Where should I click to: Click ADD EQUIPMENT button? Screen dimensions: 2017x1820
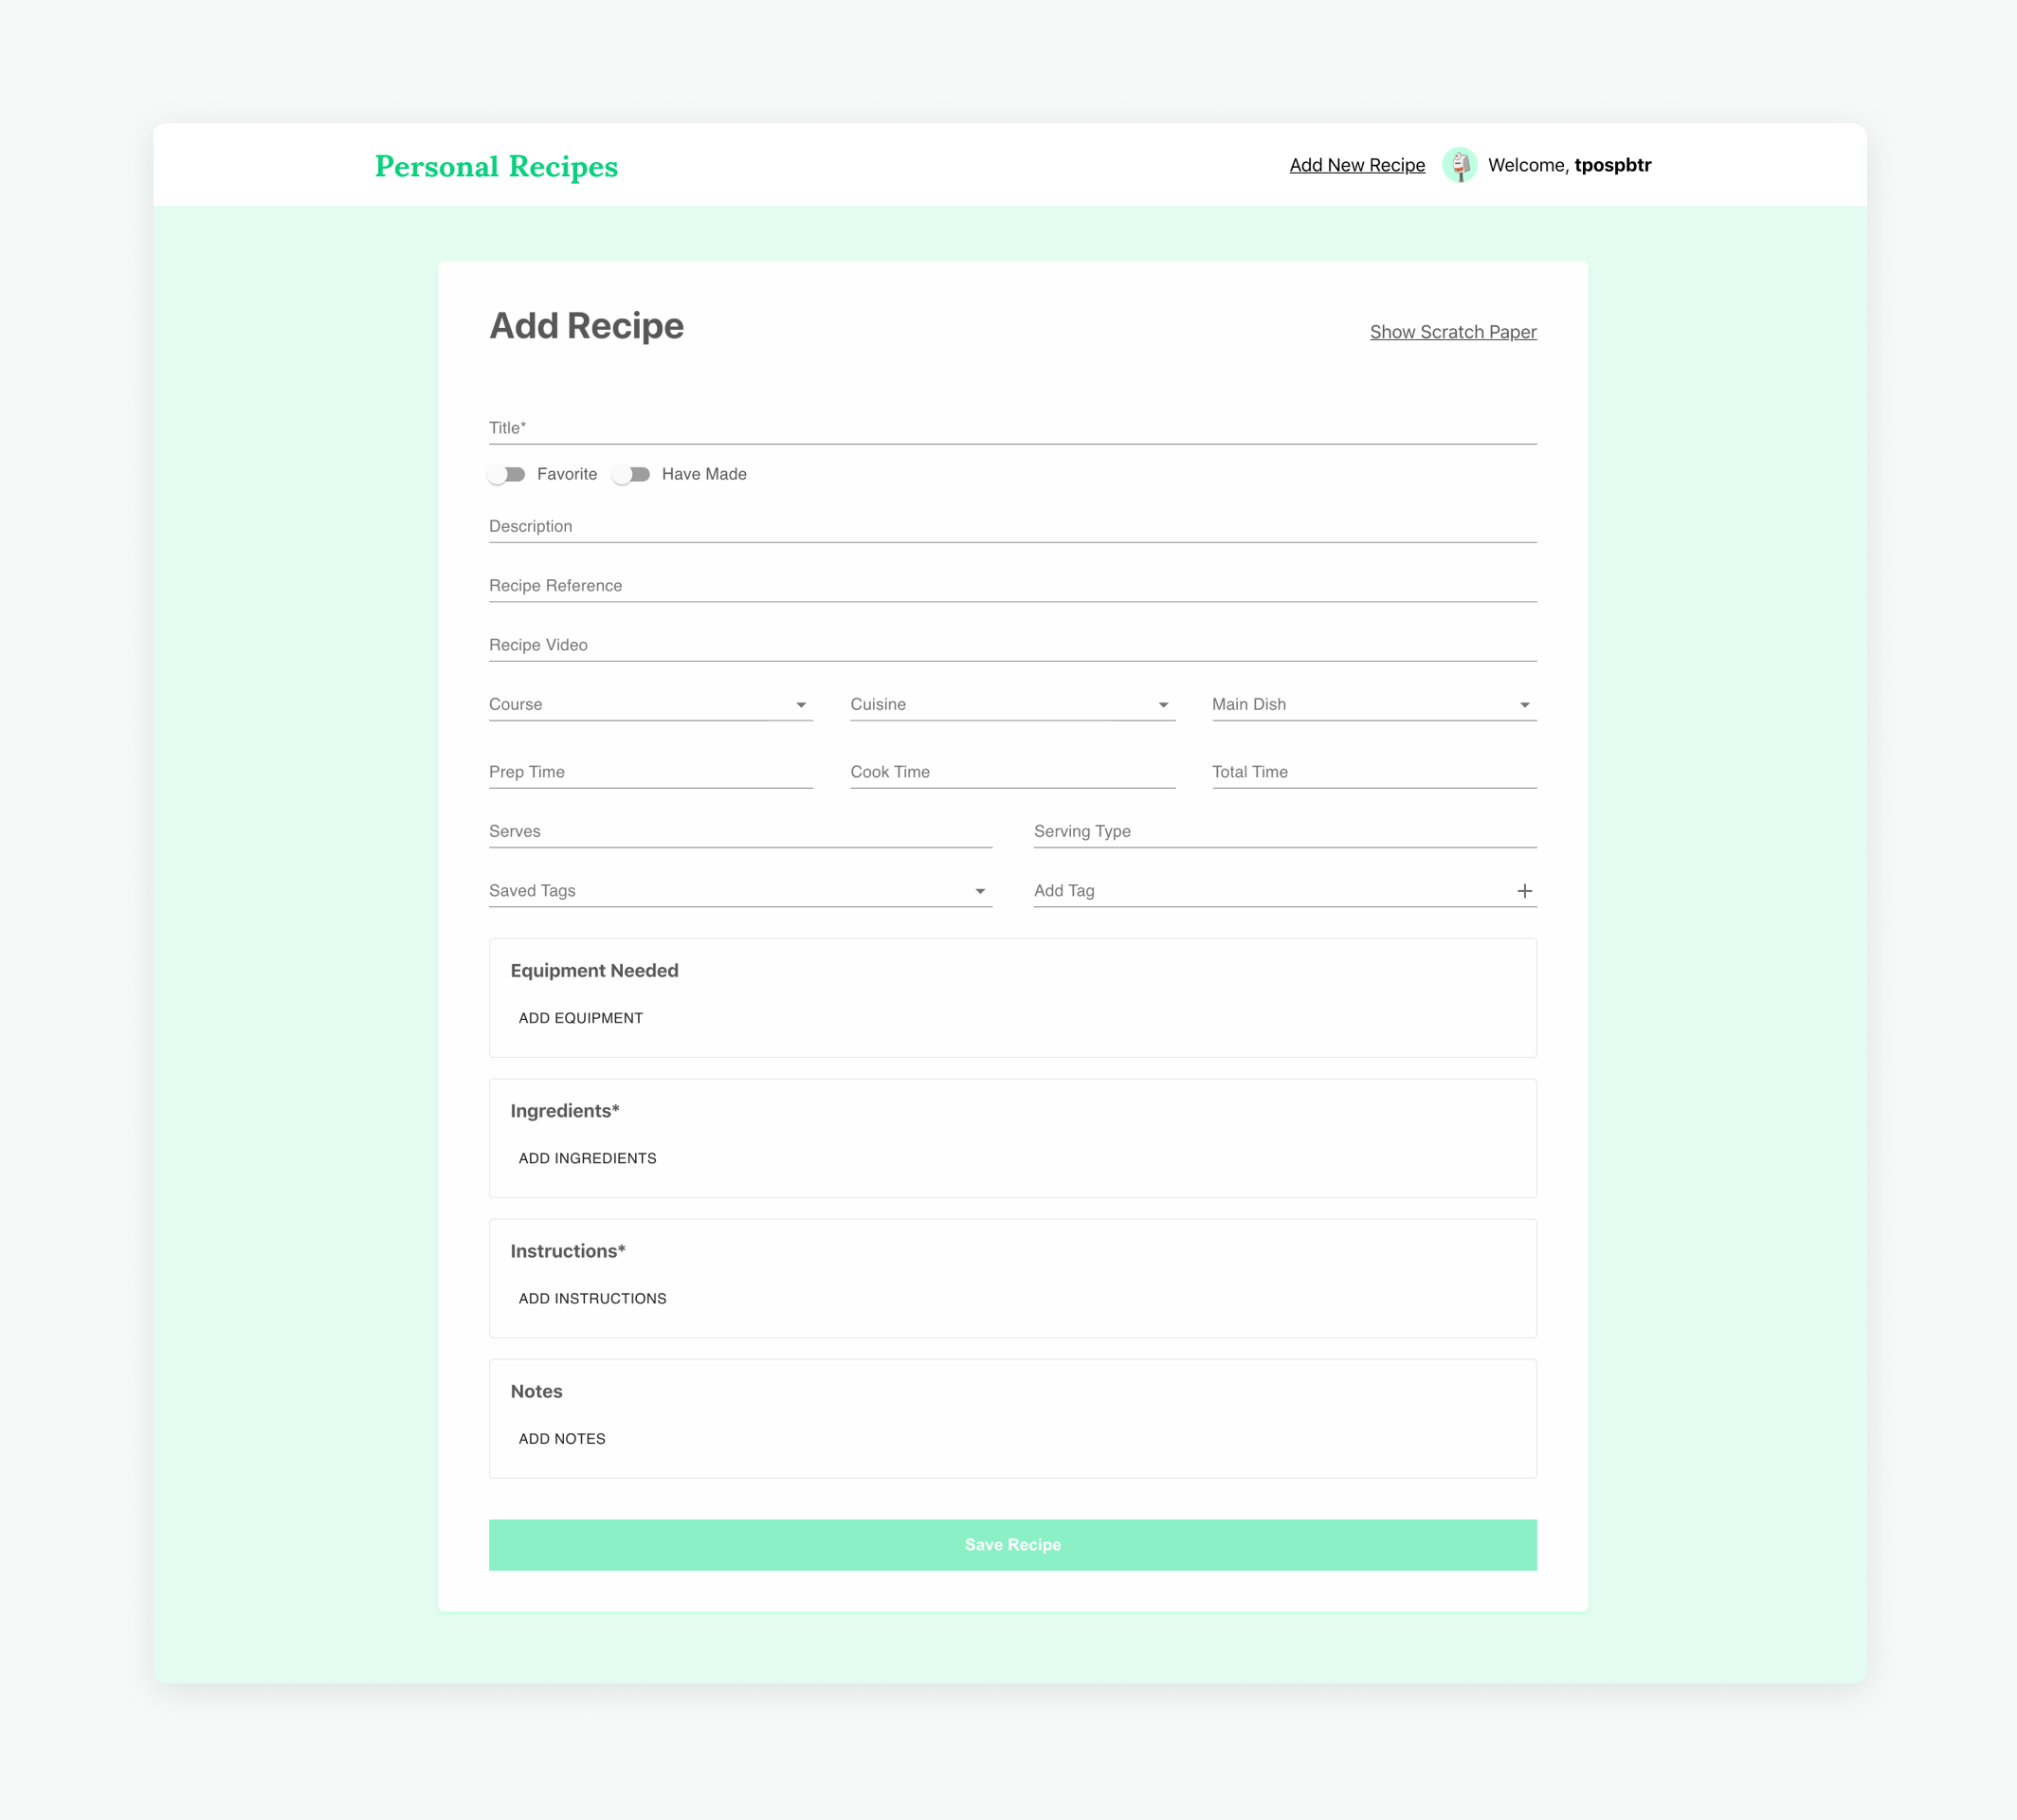[580, 1017]
